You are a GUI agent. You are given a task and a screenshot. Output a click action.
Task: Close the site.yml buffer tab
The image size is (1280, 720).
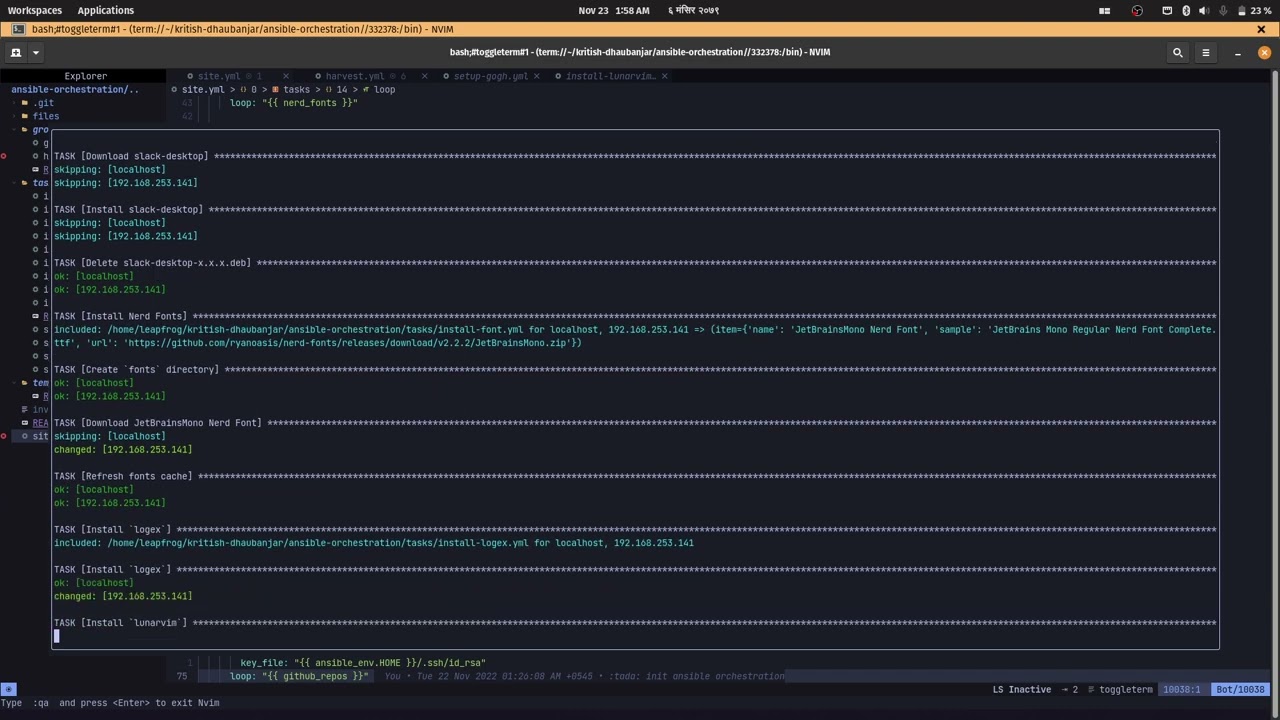click(x=285, y=76)
